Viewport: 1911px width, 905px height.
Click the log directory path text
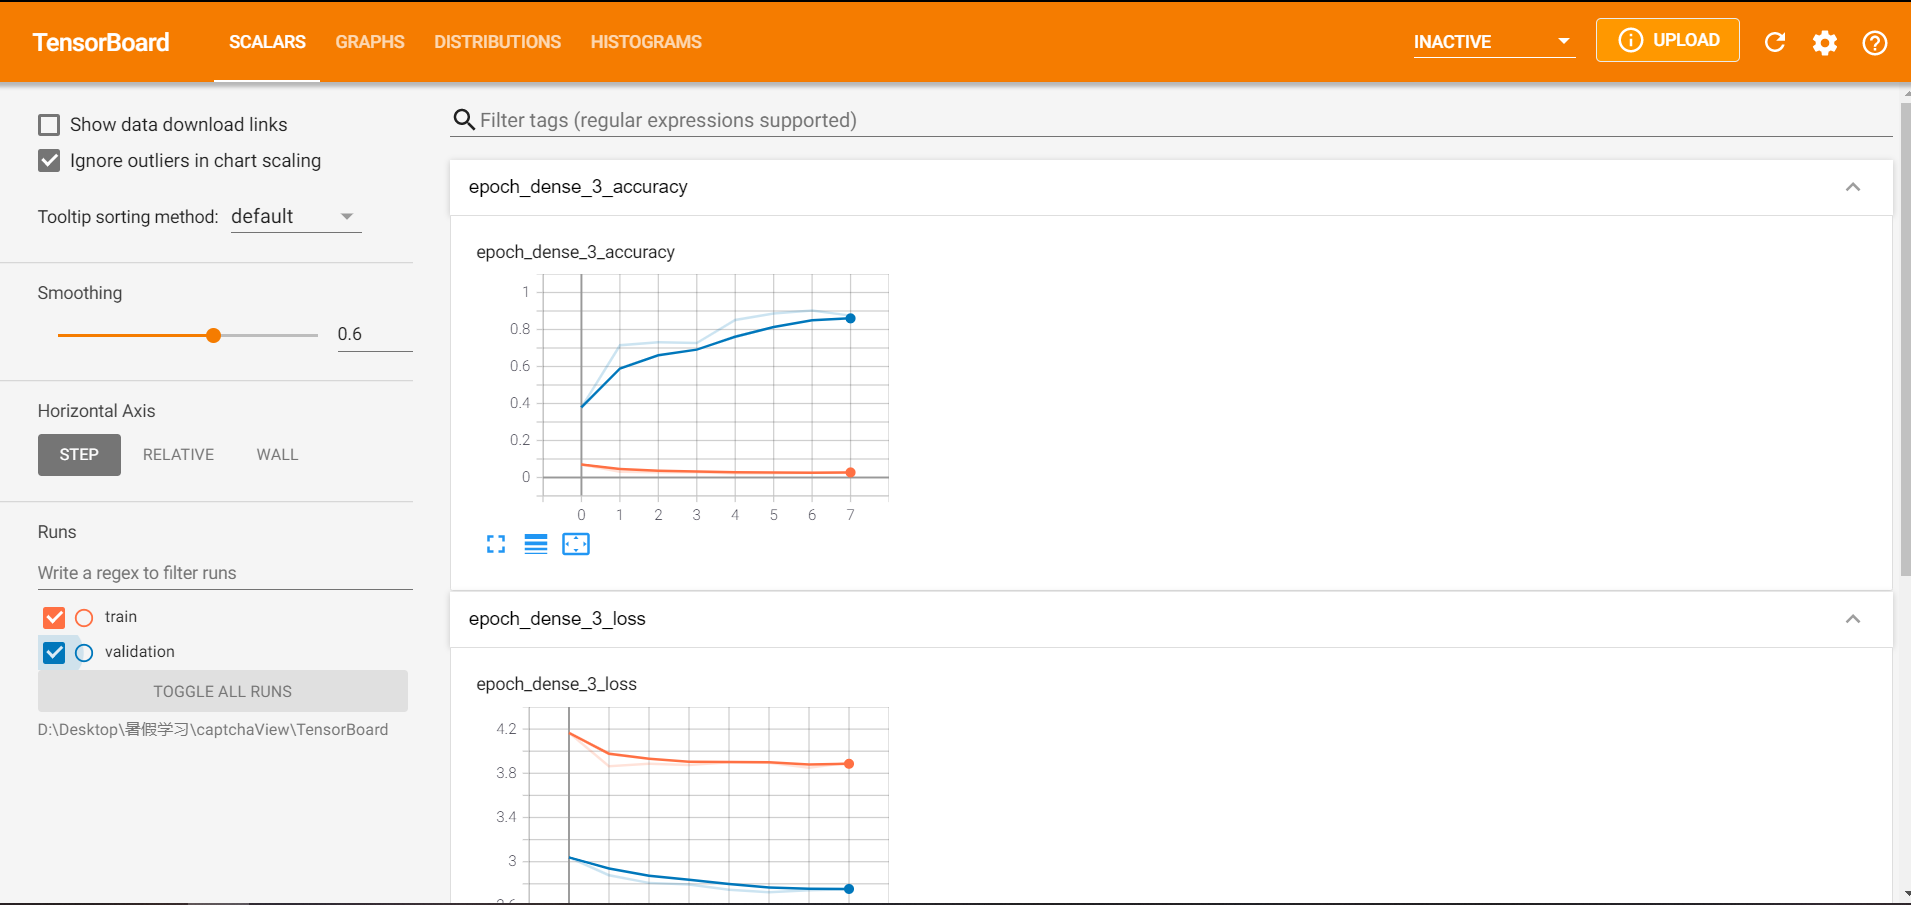pyautogui.click(x=213, y=730)
